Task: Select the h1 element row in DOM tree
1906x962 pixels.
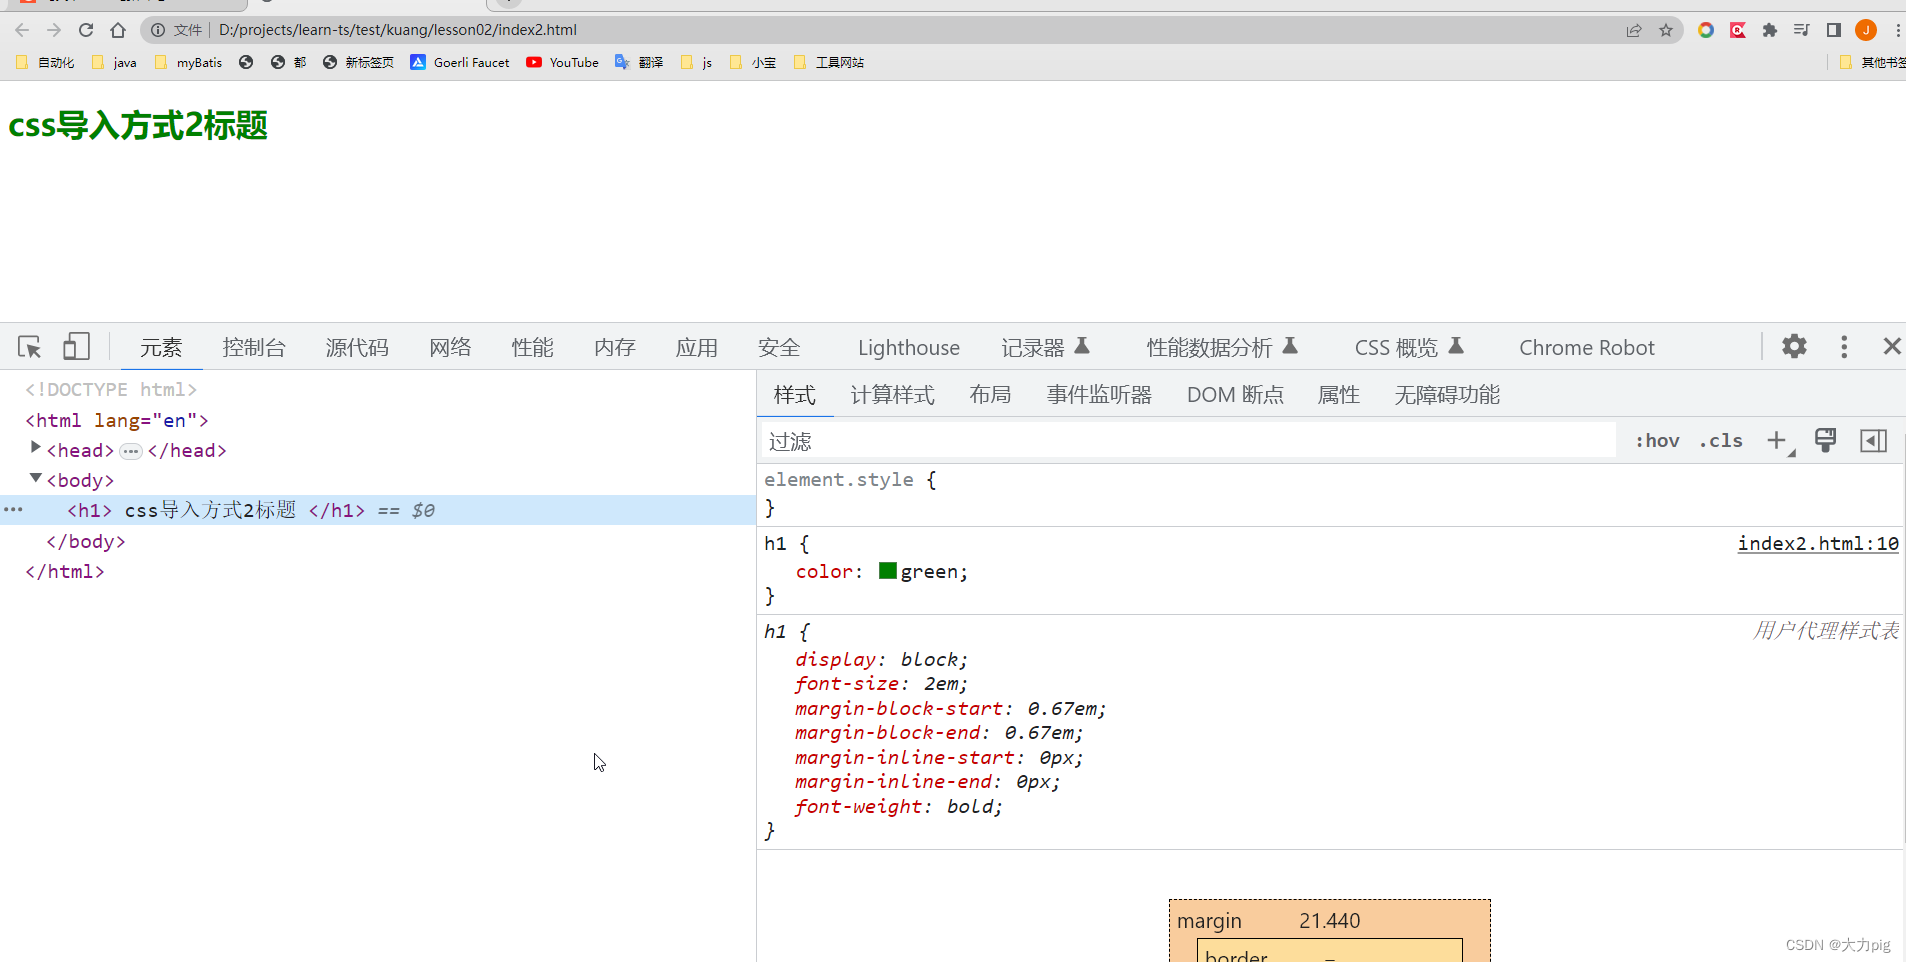Action: coord(378,510)
